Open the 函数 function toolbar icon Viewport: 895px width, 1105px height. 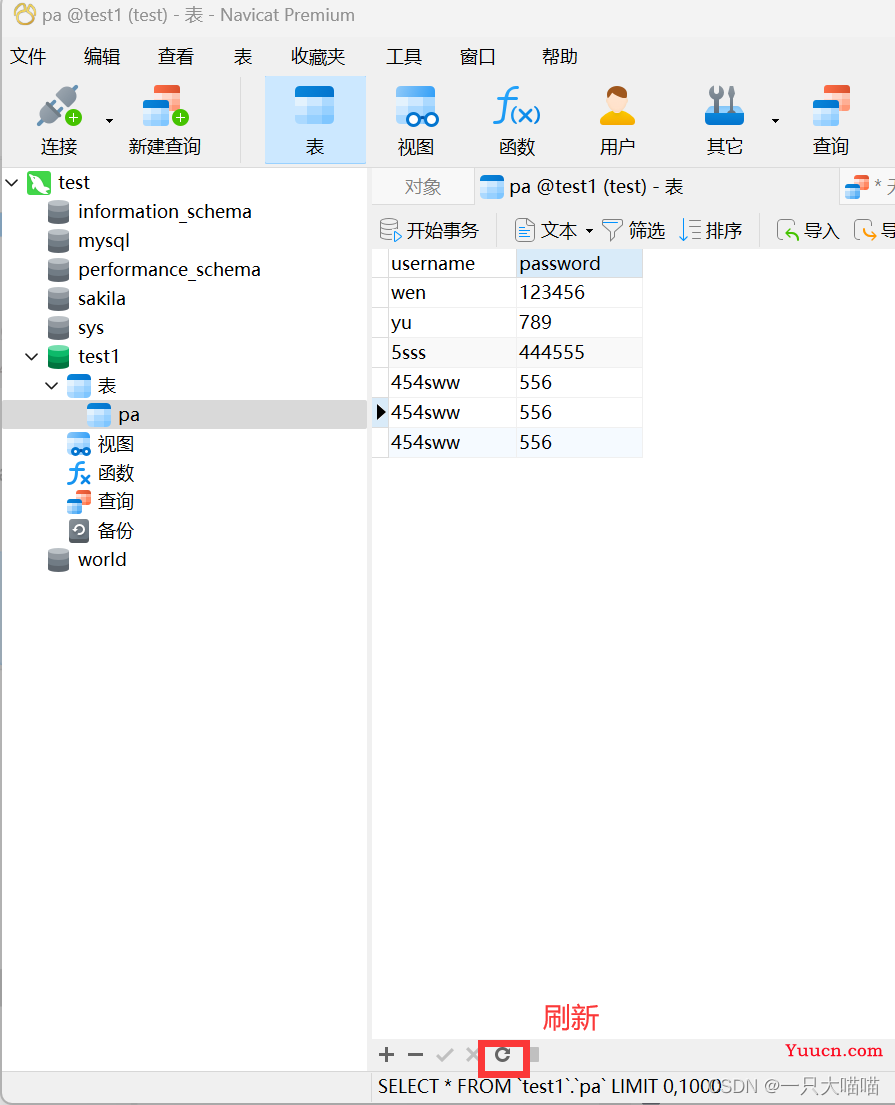[517, 106]
